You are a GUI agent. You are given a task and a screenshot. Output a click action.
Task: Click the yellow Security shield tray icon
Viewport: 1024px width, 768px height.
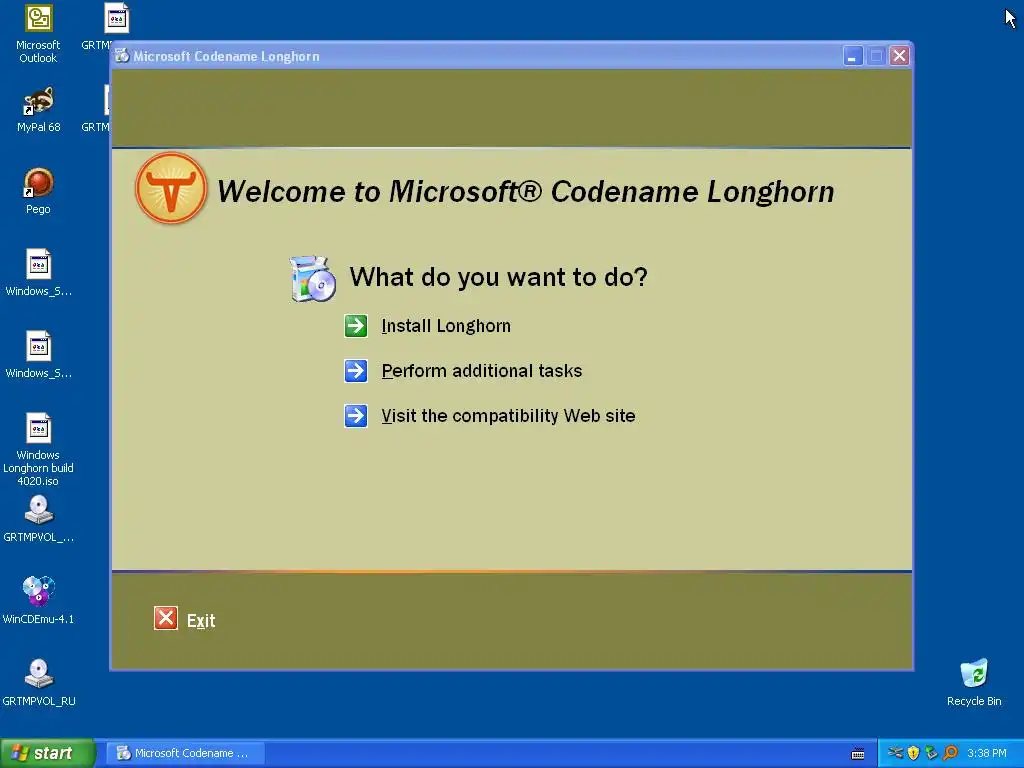(913, 753)
